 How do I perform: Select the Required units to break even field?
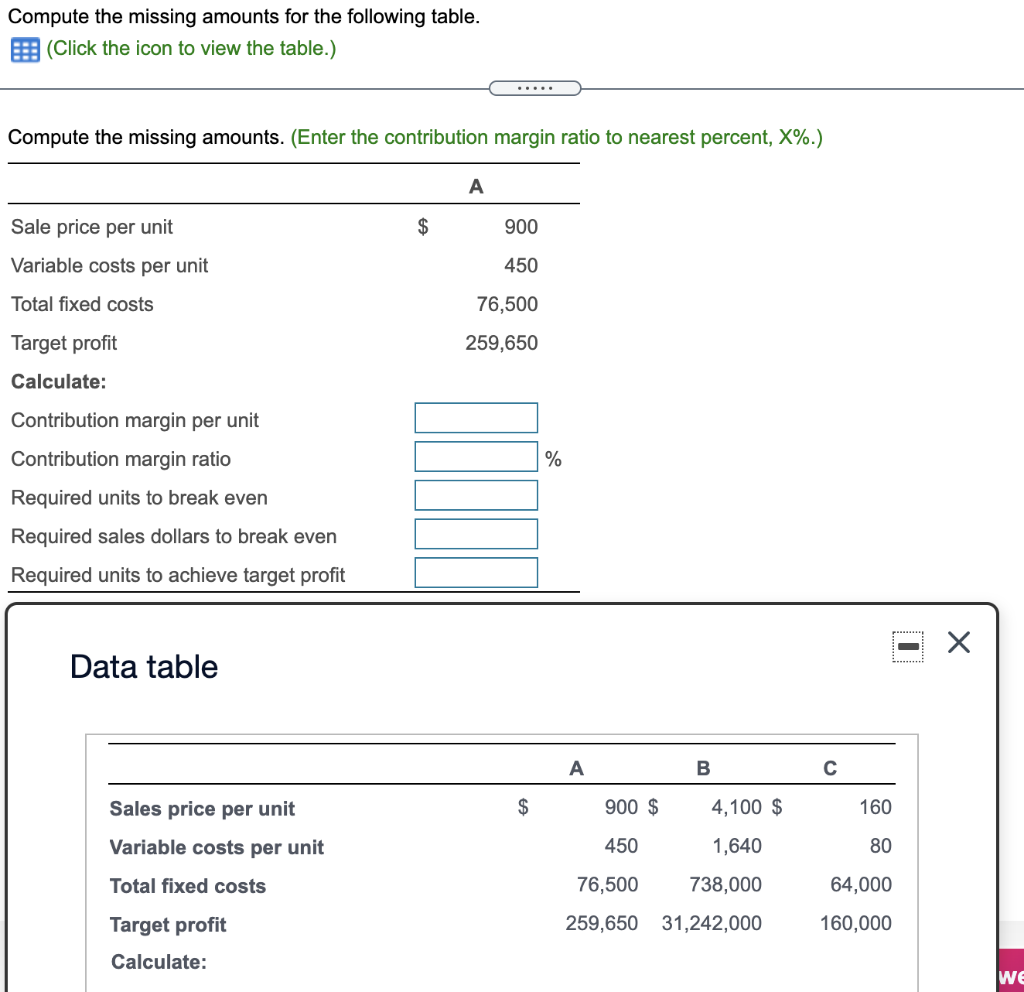(476, 495)
